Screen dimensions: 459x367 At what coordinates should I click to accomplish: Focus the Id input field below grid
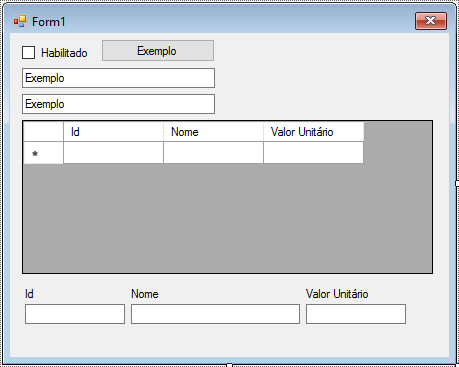click(75, 314)
